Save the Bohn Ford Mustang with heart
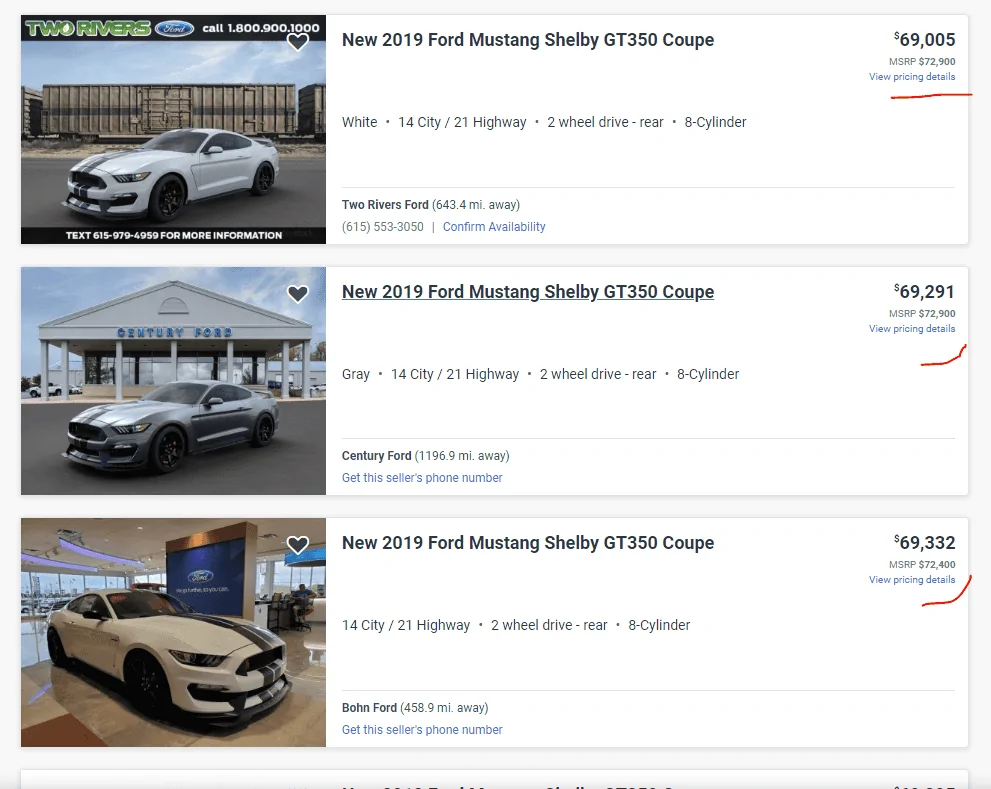The image size is (991, 789). 298,545
